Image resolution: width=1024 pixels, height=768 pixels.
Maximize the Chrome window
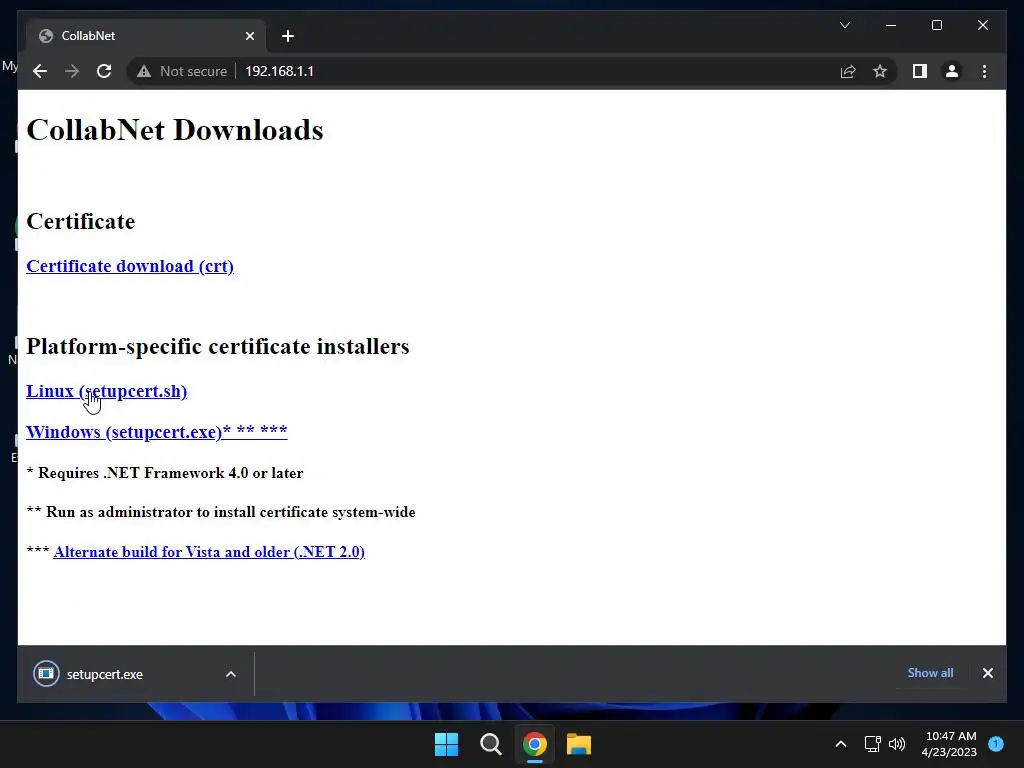click(936, 25)
